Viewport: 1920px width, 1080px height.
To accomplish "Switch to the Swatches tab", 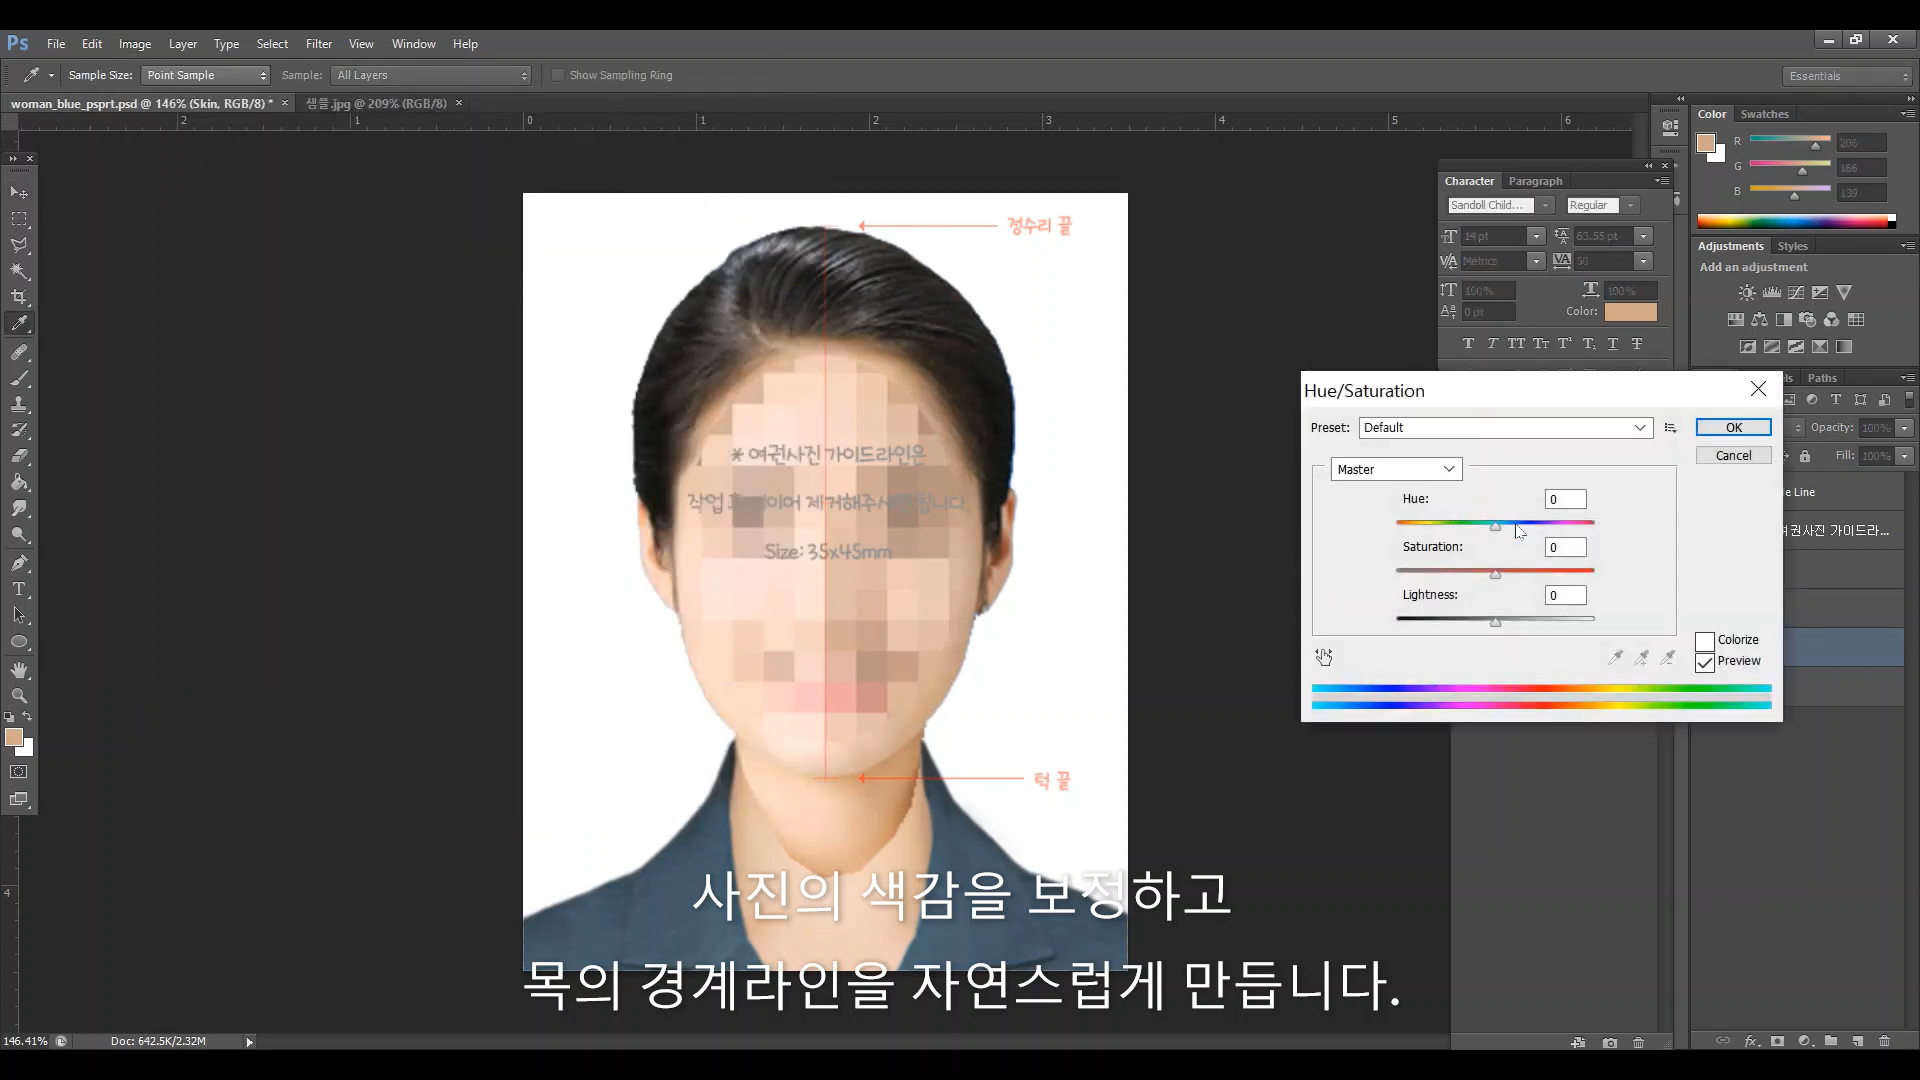I will click(1764, 114).
